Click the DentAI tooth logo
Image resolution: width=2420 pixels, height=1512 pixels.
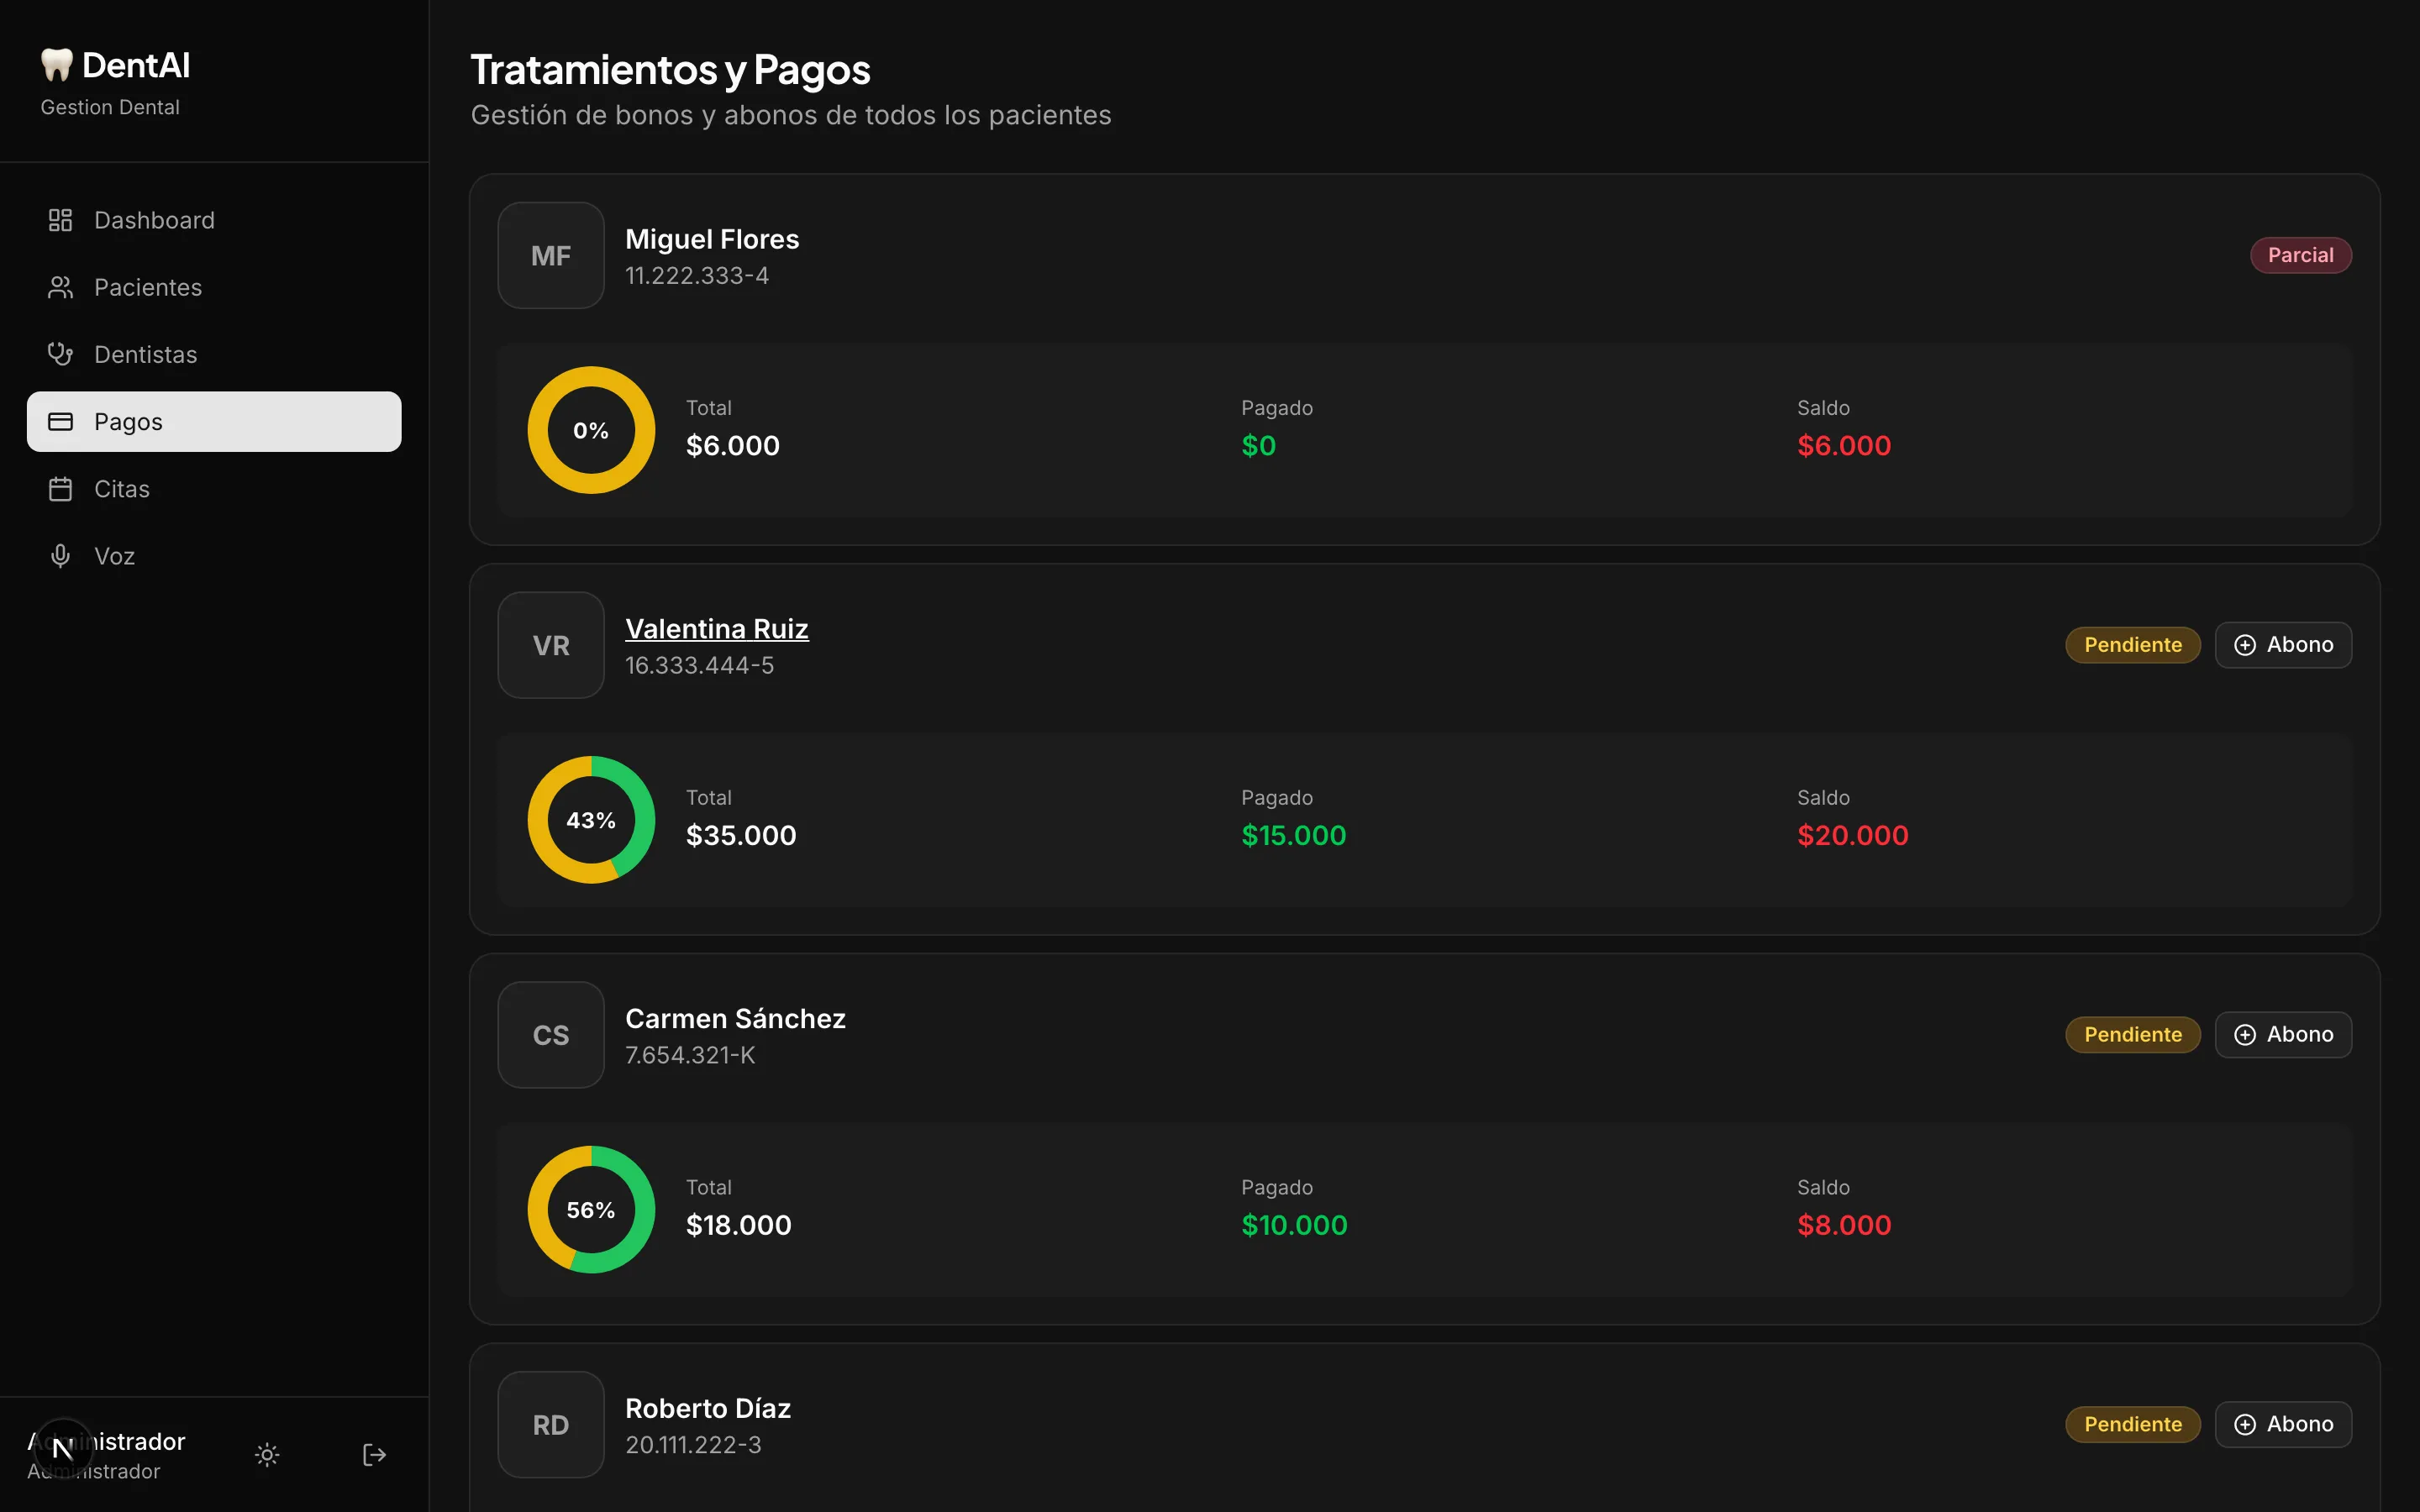coord(57,65)
